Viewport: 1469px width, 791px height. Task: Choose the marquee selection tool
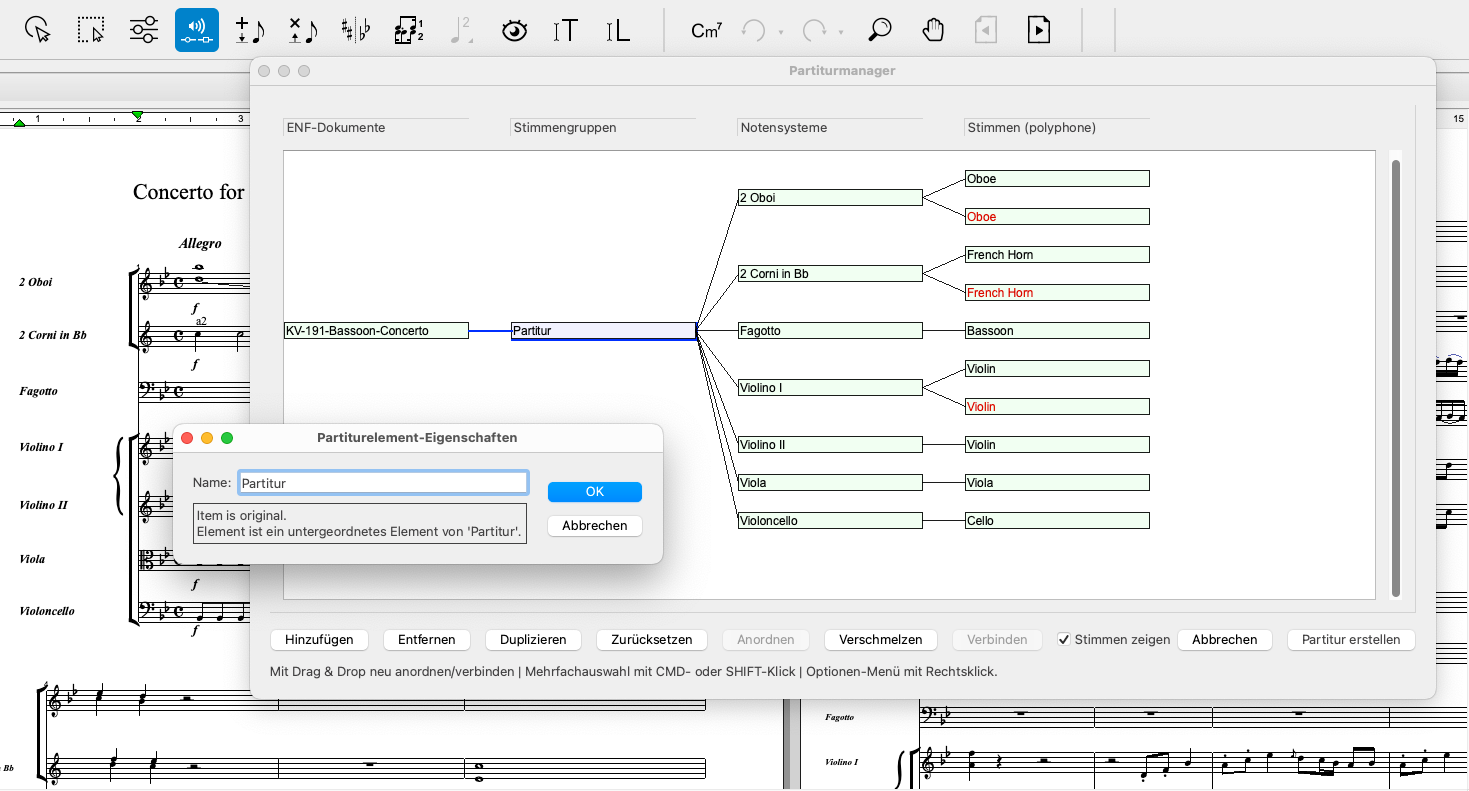[x=91, y=30]
